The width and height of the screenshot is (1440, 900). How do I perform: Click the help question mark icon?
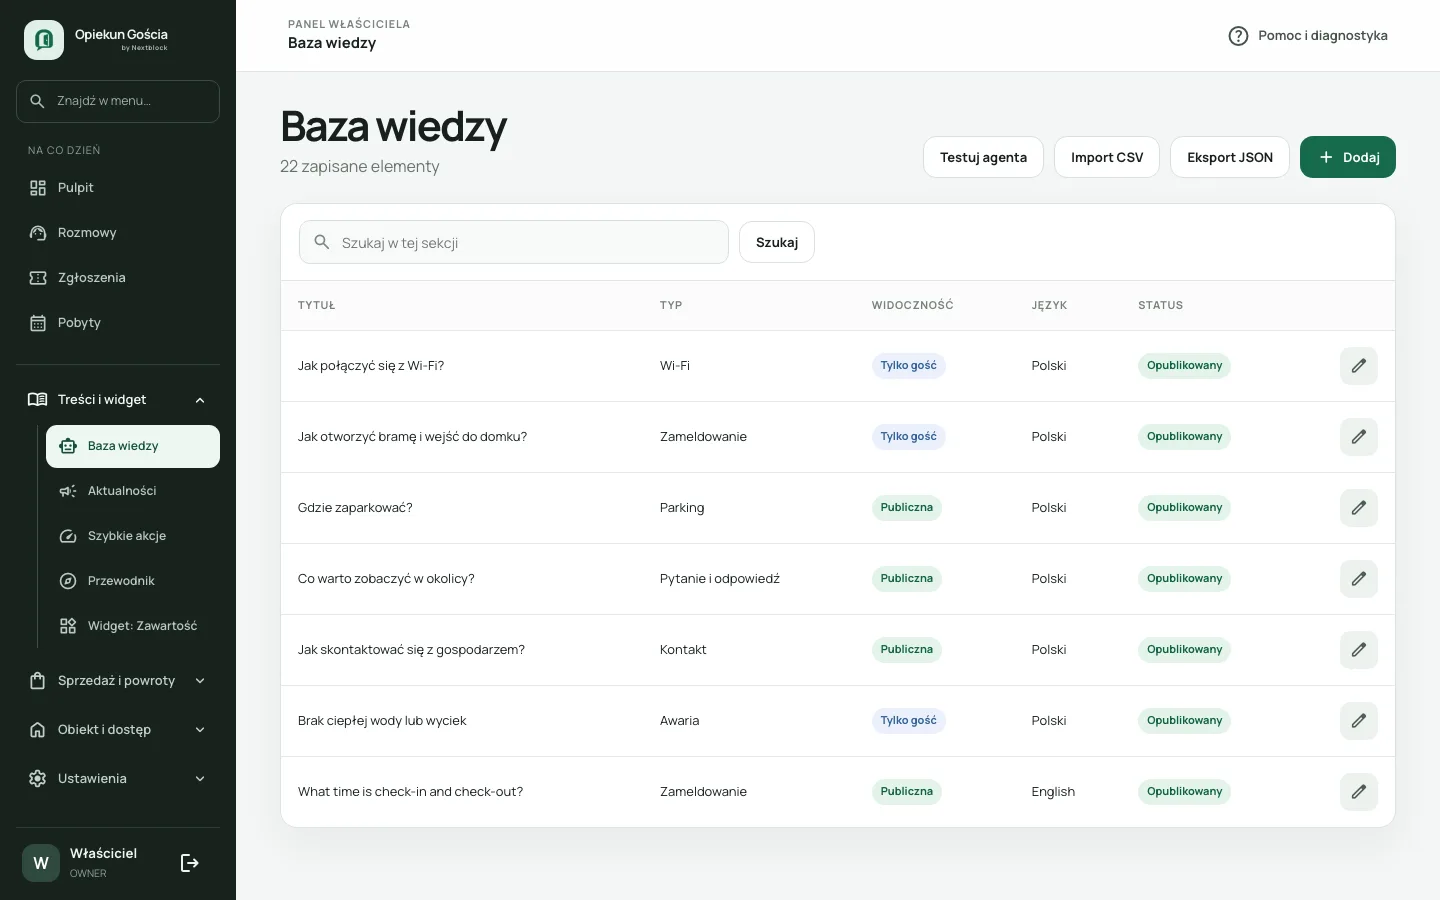1238,36
